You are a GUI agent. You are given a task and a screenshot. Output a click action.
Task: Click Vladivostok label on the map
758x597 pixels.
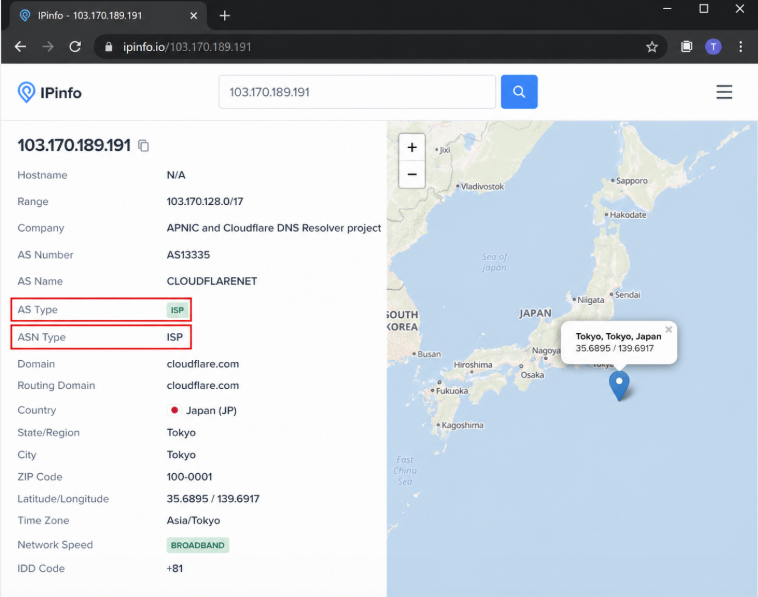(482, 186)
